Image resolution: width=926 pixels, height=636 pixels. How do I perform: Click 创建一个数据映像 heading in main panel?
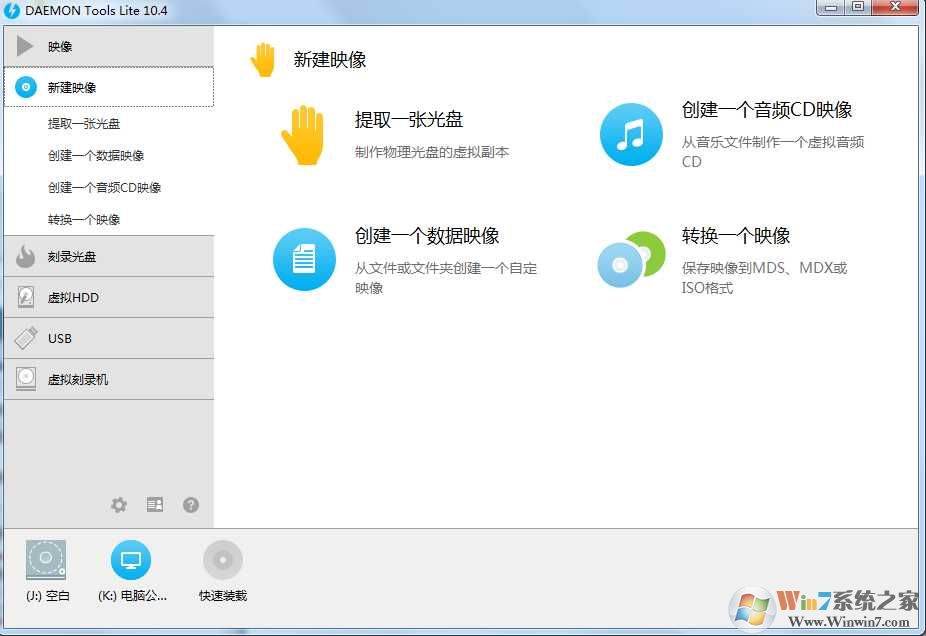[x=427, y=236]
